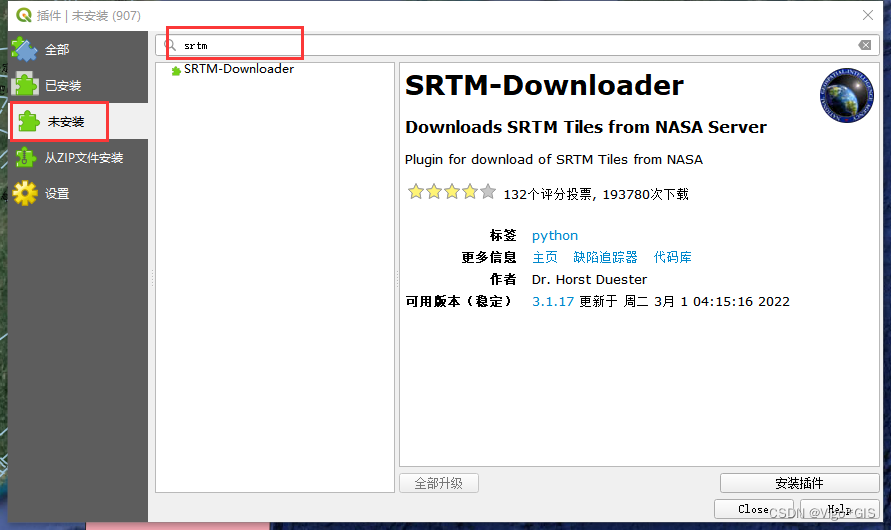891x530 pixels.
Task: Close the plugin dialog window with X
Action: point(868,15)
